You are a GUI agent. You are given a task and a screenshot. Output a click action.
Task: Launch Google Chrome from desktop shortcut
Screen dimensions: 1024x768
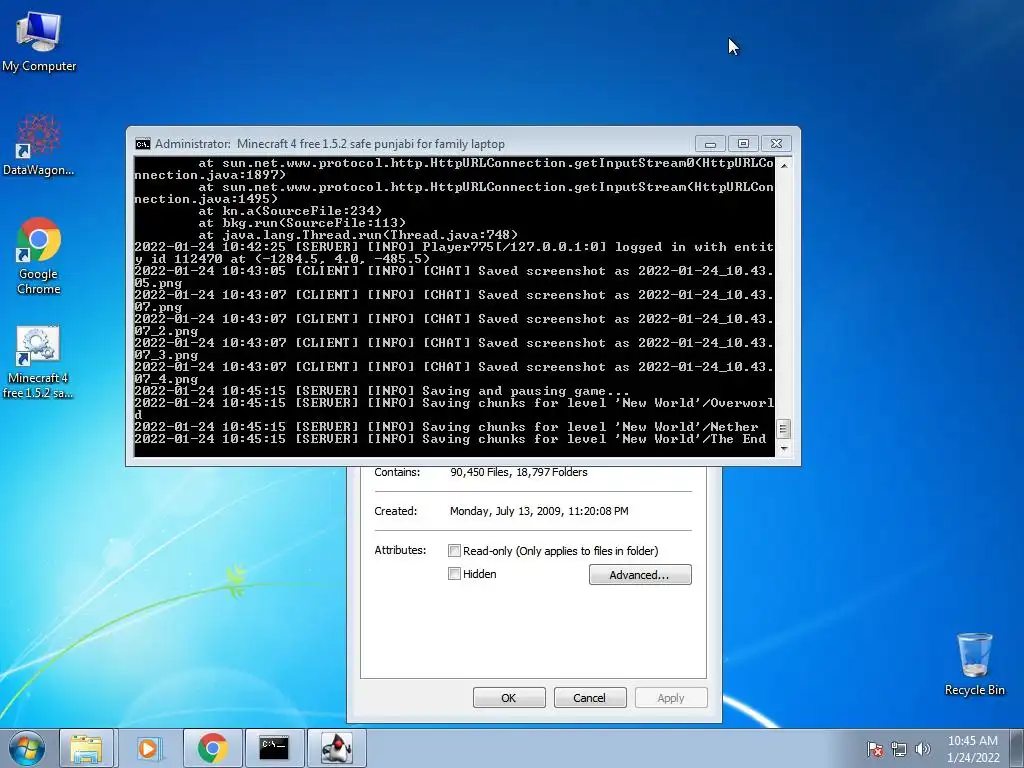[x=39, y=256]
